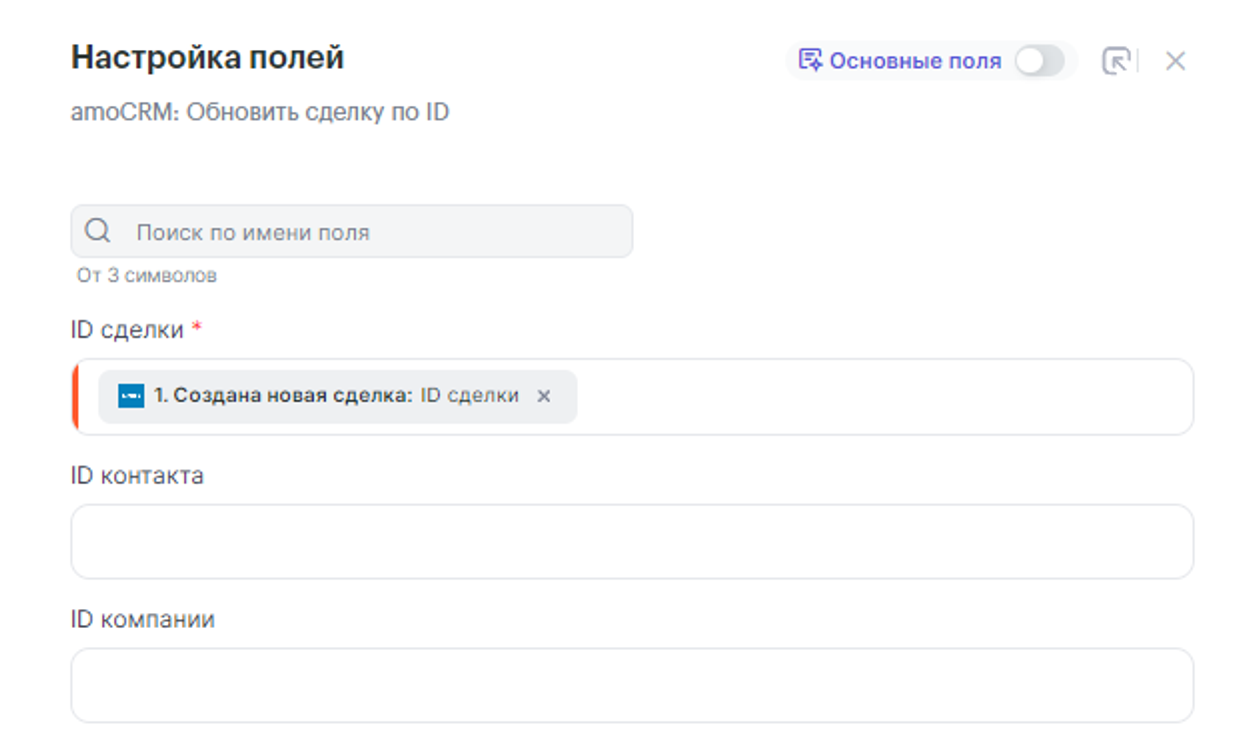Click the Основные поля label text
This screenshot has width=1260, height=741.
click(x=914, y=61)
